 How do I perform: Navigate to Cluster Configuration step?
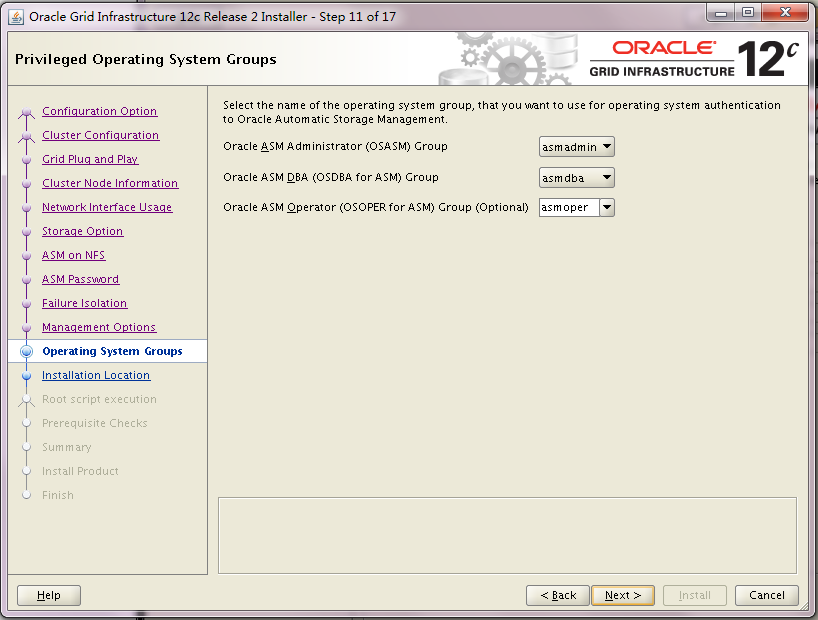100,135
